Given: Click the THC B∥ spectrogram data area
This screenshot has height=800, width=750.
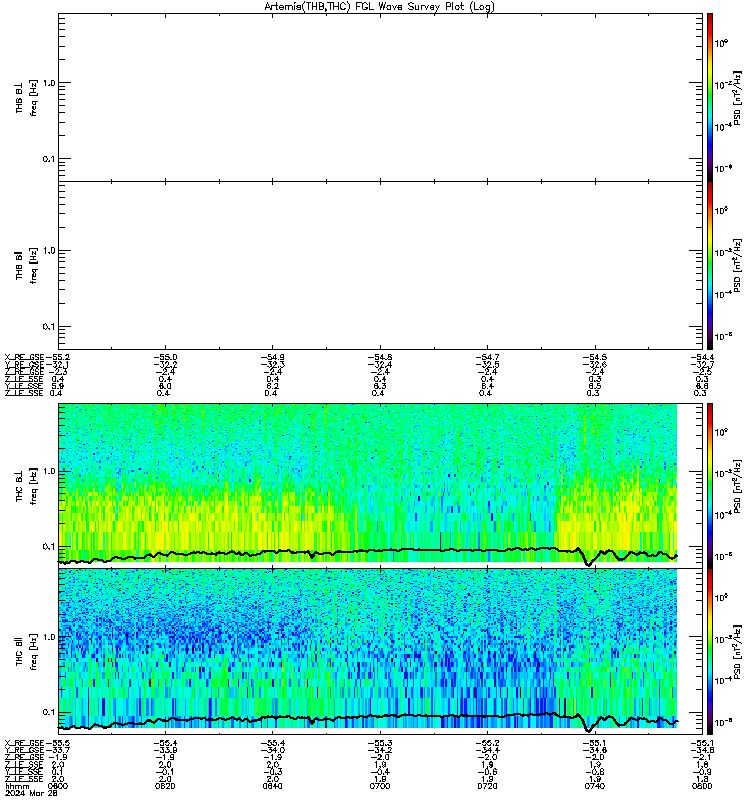Looking at the screenshot, I should pos(368,648).
